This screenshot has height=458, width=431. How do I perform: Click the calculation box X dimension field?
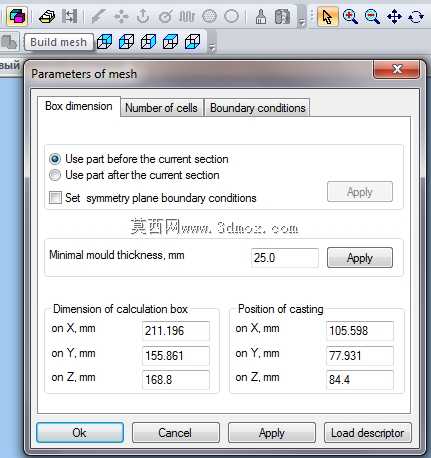tap(176, 331)
